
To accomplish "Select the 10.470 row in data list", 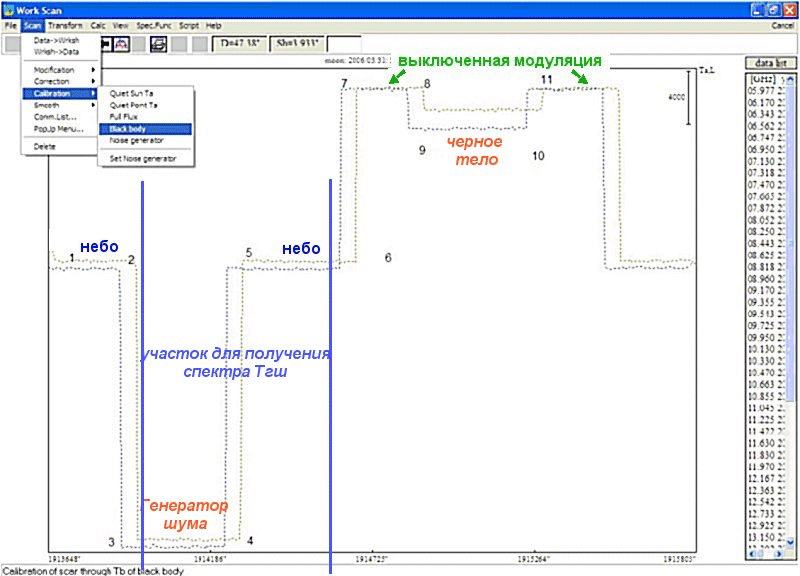I will click(x=766, y=372).
